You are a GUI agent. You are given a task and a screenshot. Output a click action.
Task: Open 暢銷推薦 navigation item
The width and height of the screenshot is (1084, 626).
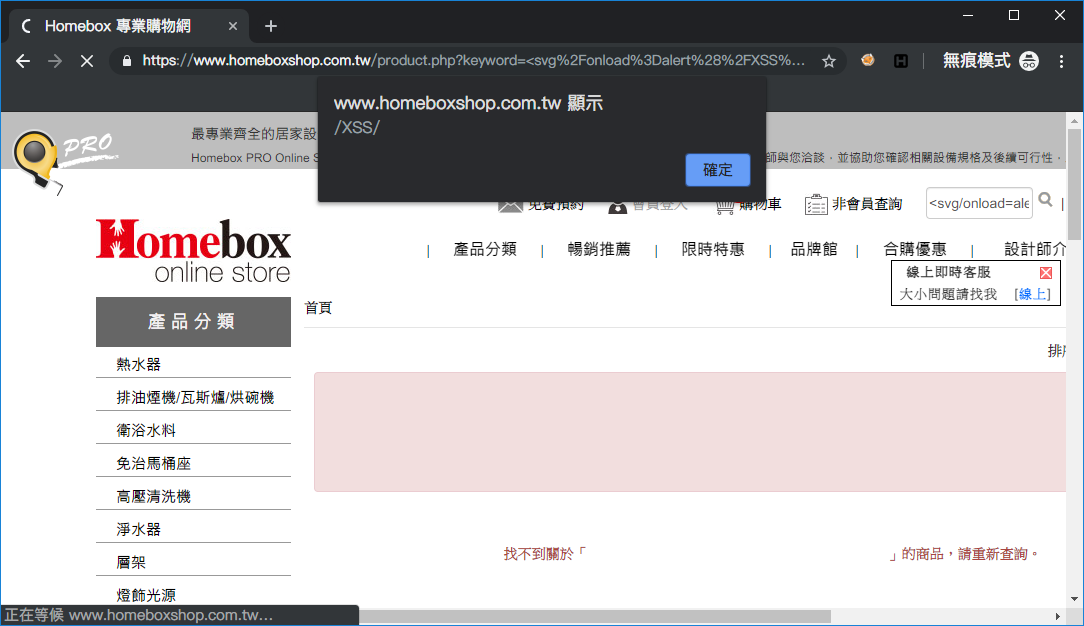599,249
